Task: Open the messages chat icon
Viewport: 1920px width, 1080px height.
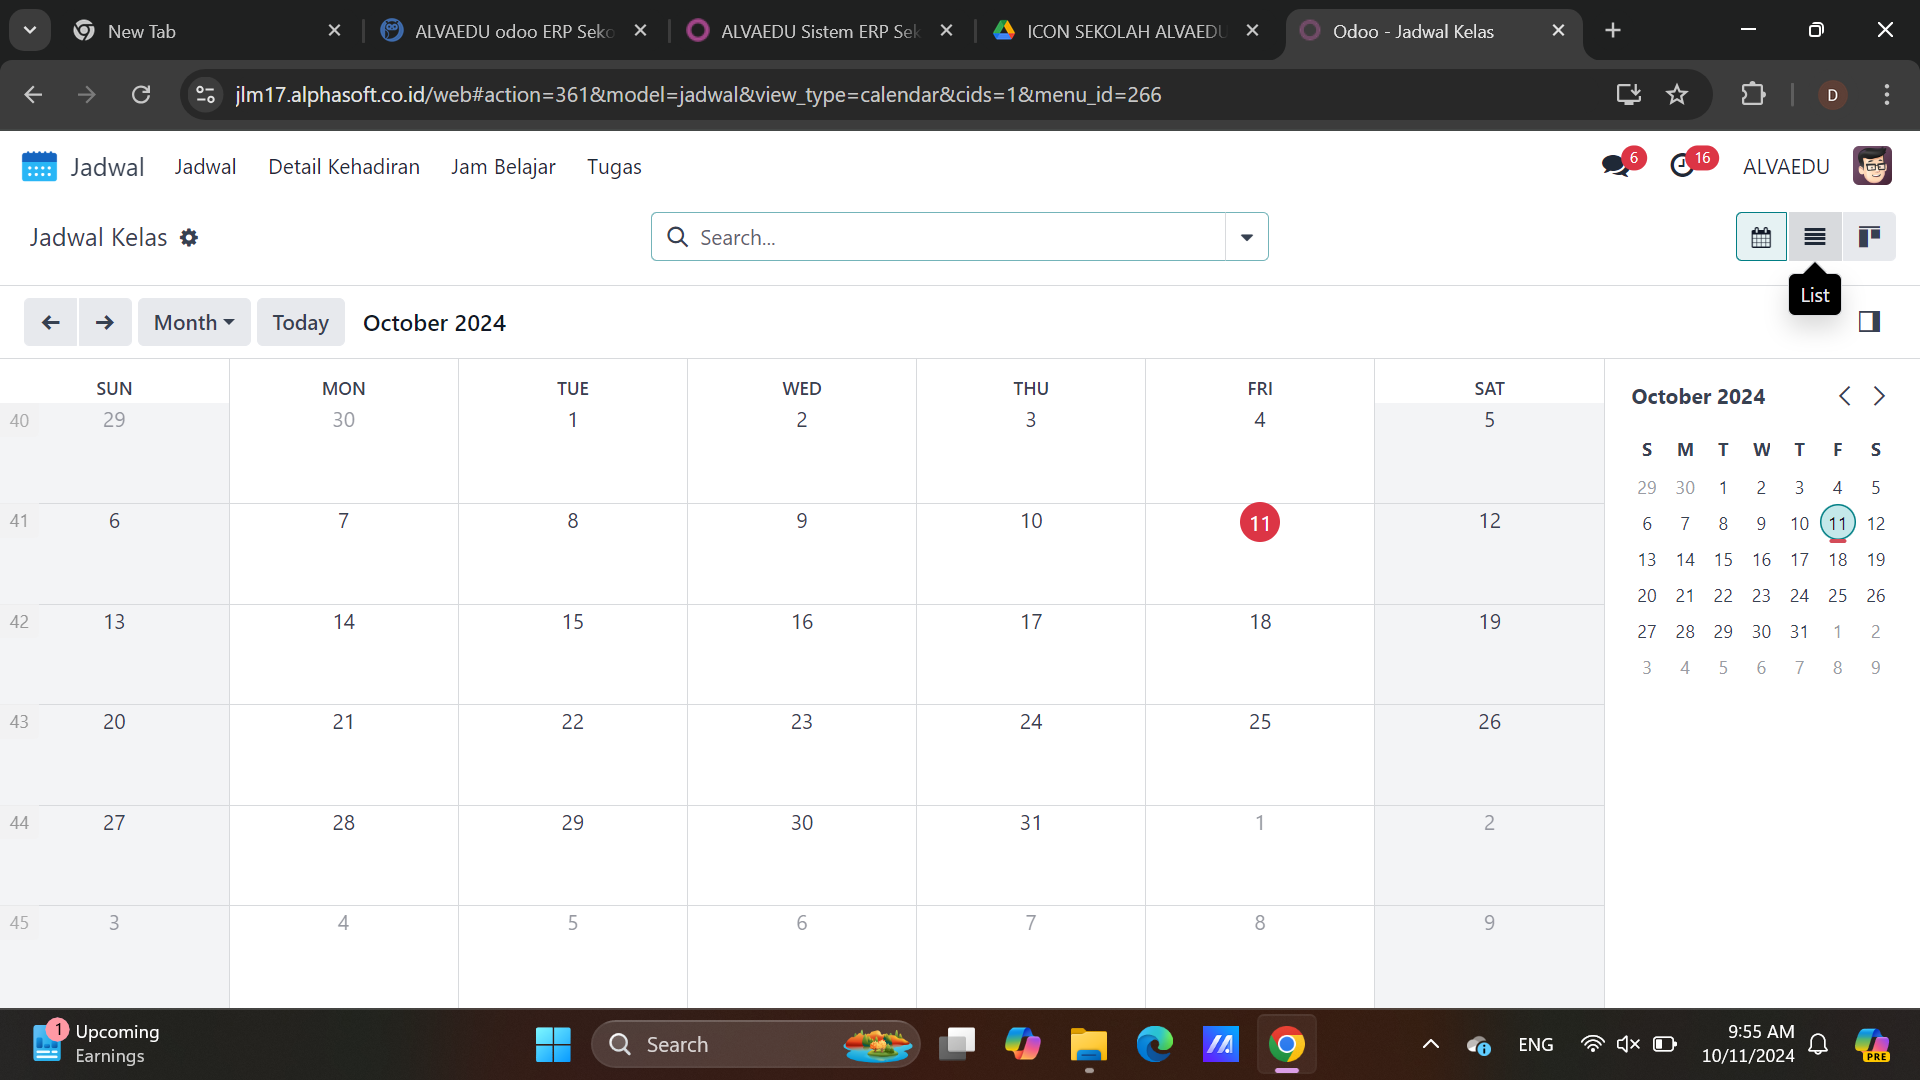Action: point(1615,166)
